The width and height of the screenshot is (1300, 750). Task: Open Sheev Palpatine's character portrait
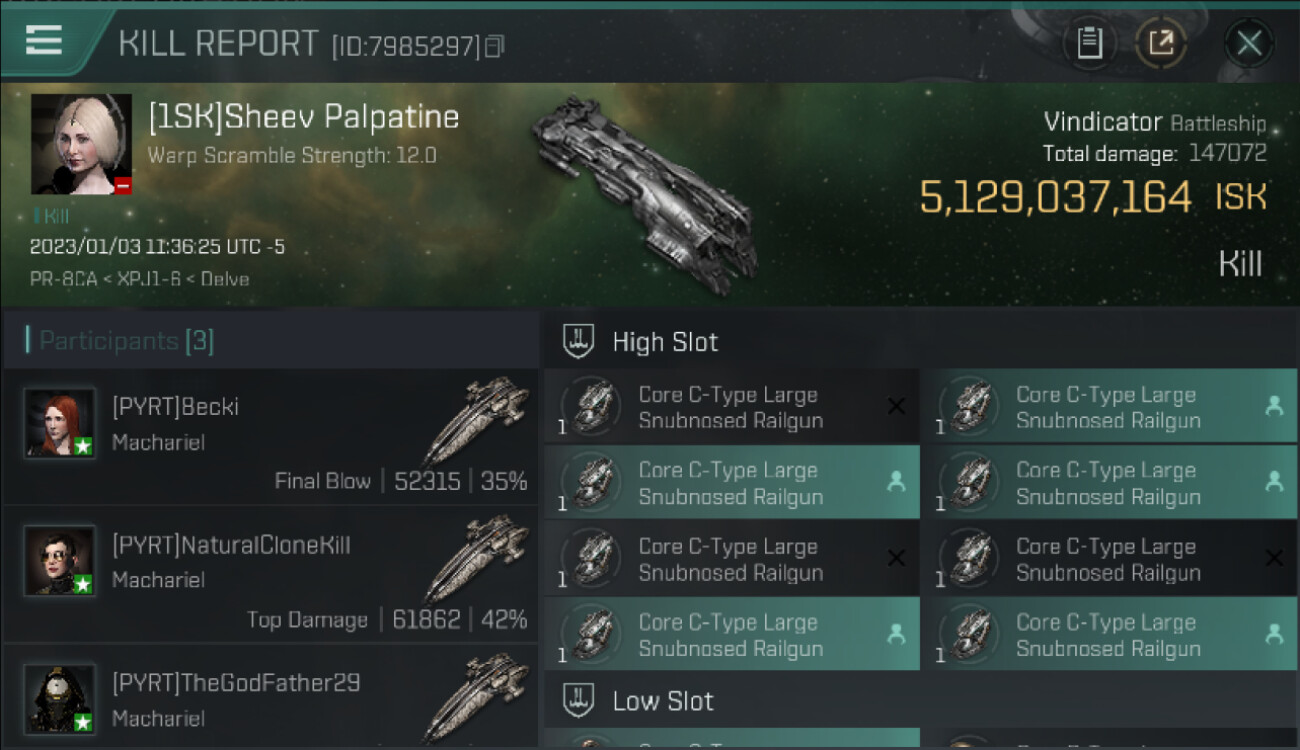click(x=81, y=144)
